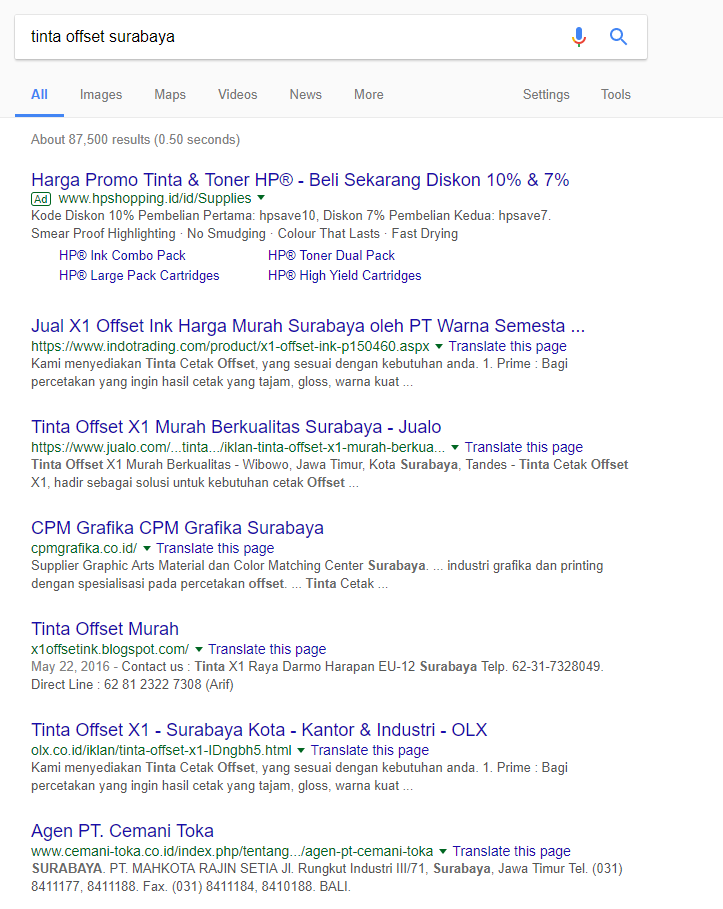Click the www.hpshopping.id/id/Supplies URL text

155,198
